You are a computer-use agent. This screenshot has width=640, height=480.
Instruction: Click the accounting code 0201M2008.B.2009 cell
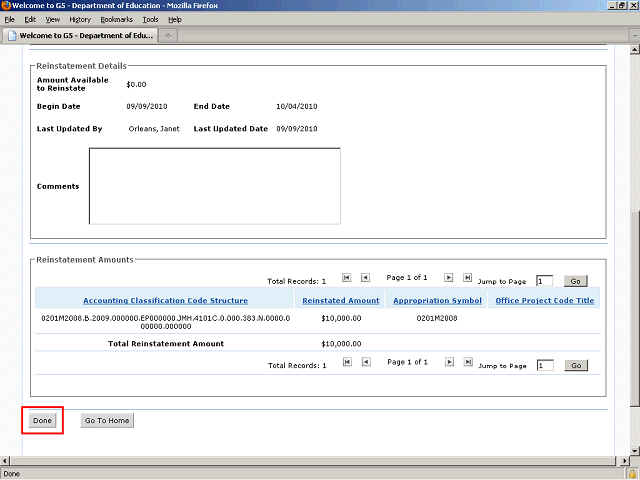coord(166,322)
